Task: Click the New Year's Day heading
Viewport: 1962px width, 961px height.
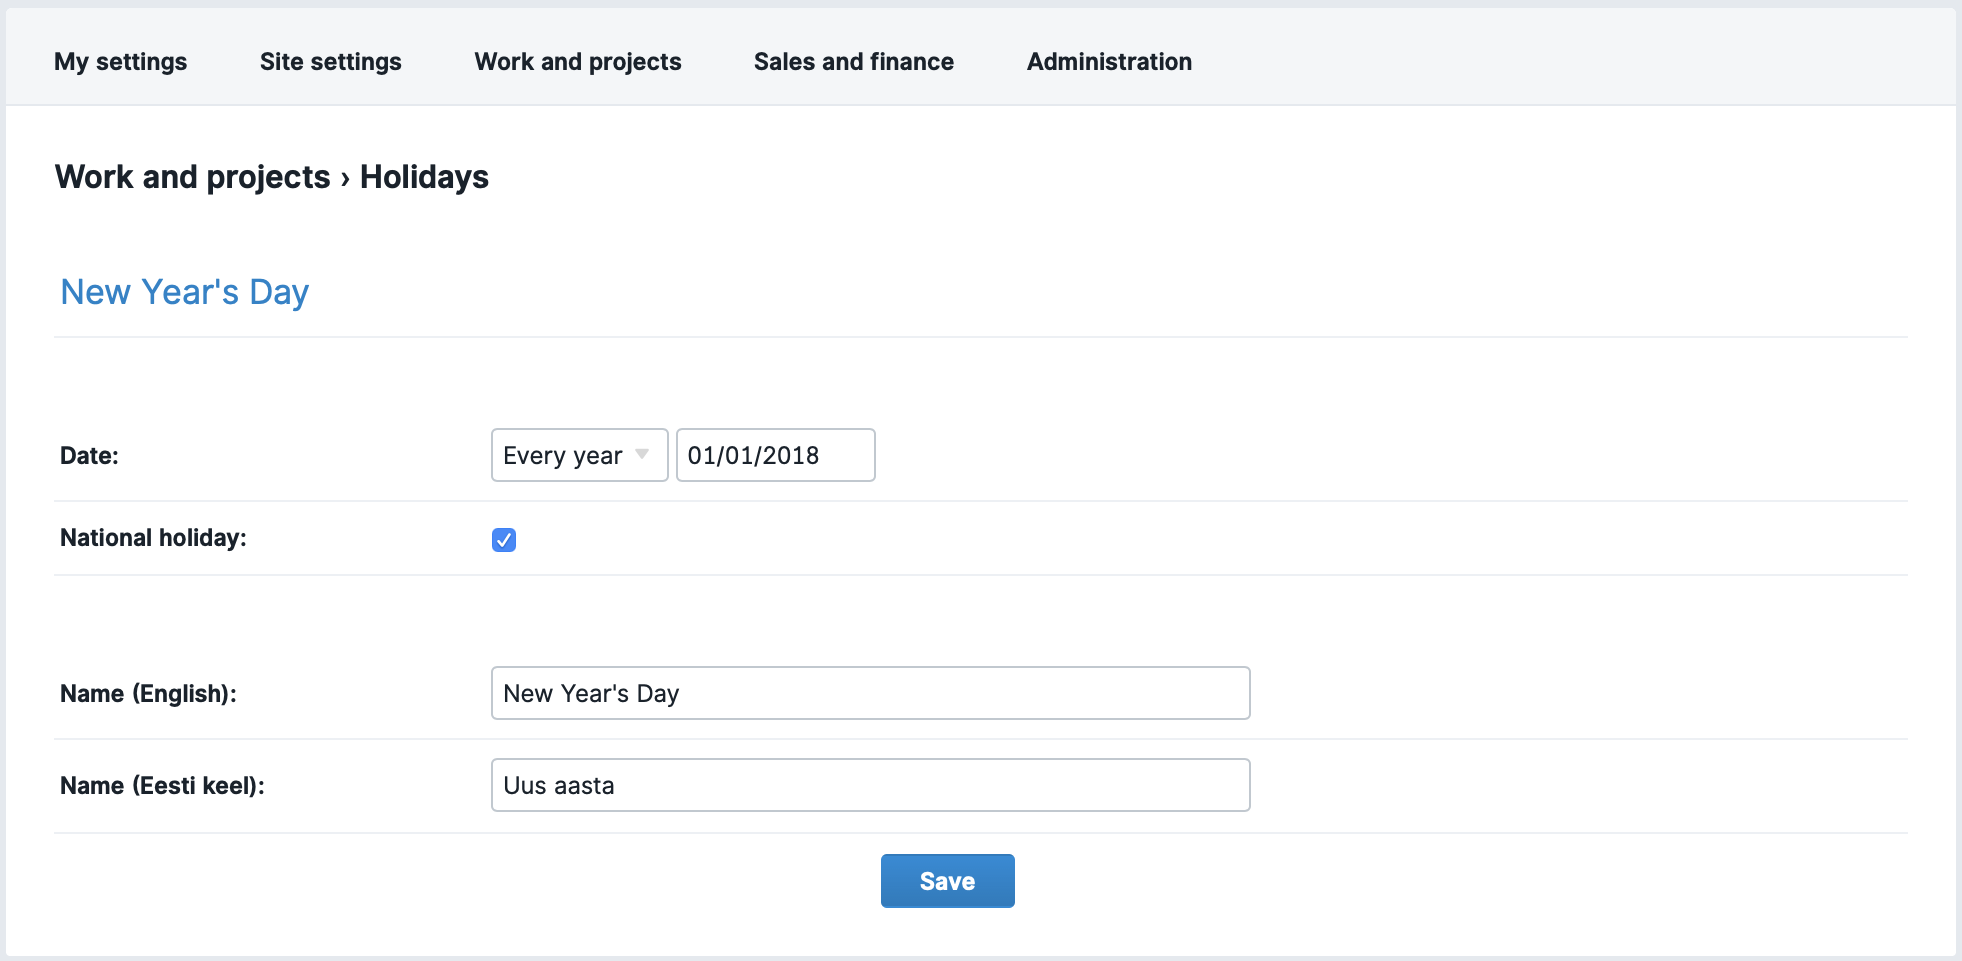Action: pyautogui.click(x=185, y=292)
